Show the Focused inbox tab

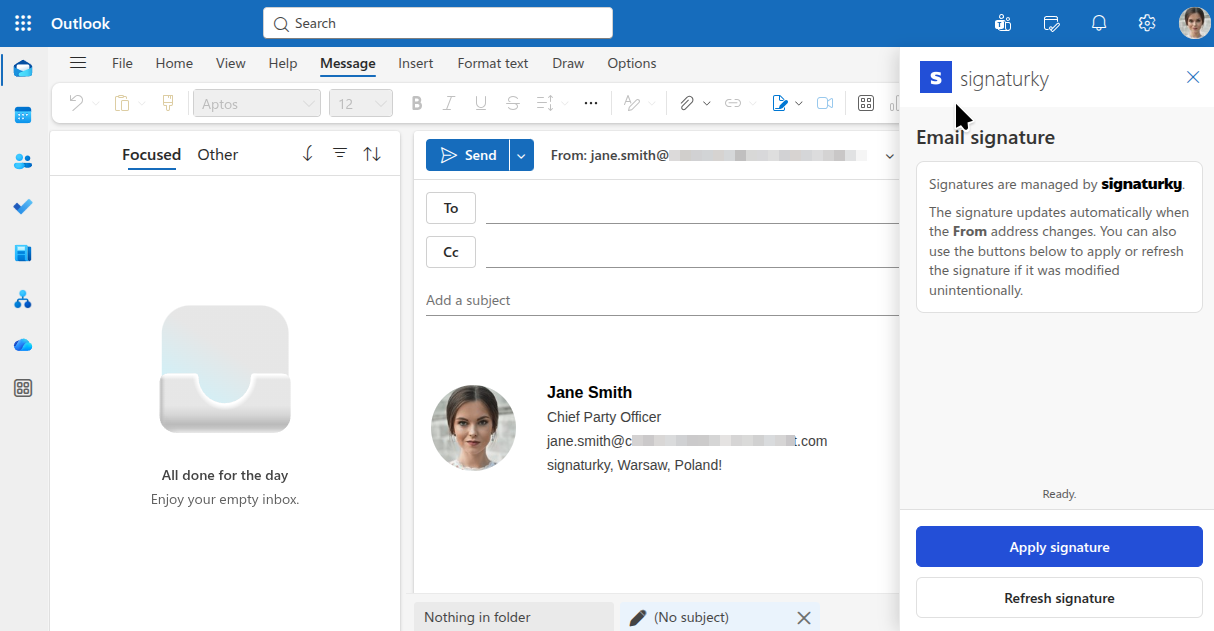click(151, 154)
